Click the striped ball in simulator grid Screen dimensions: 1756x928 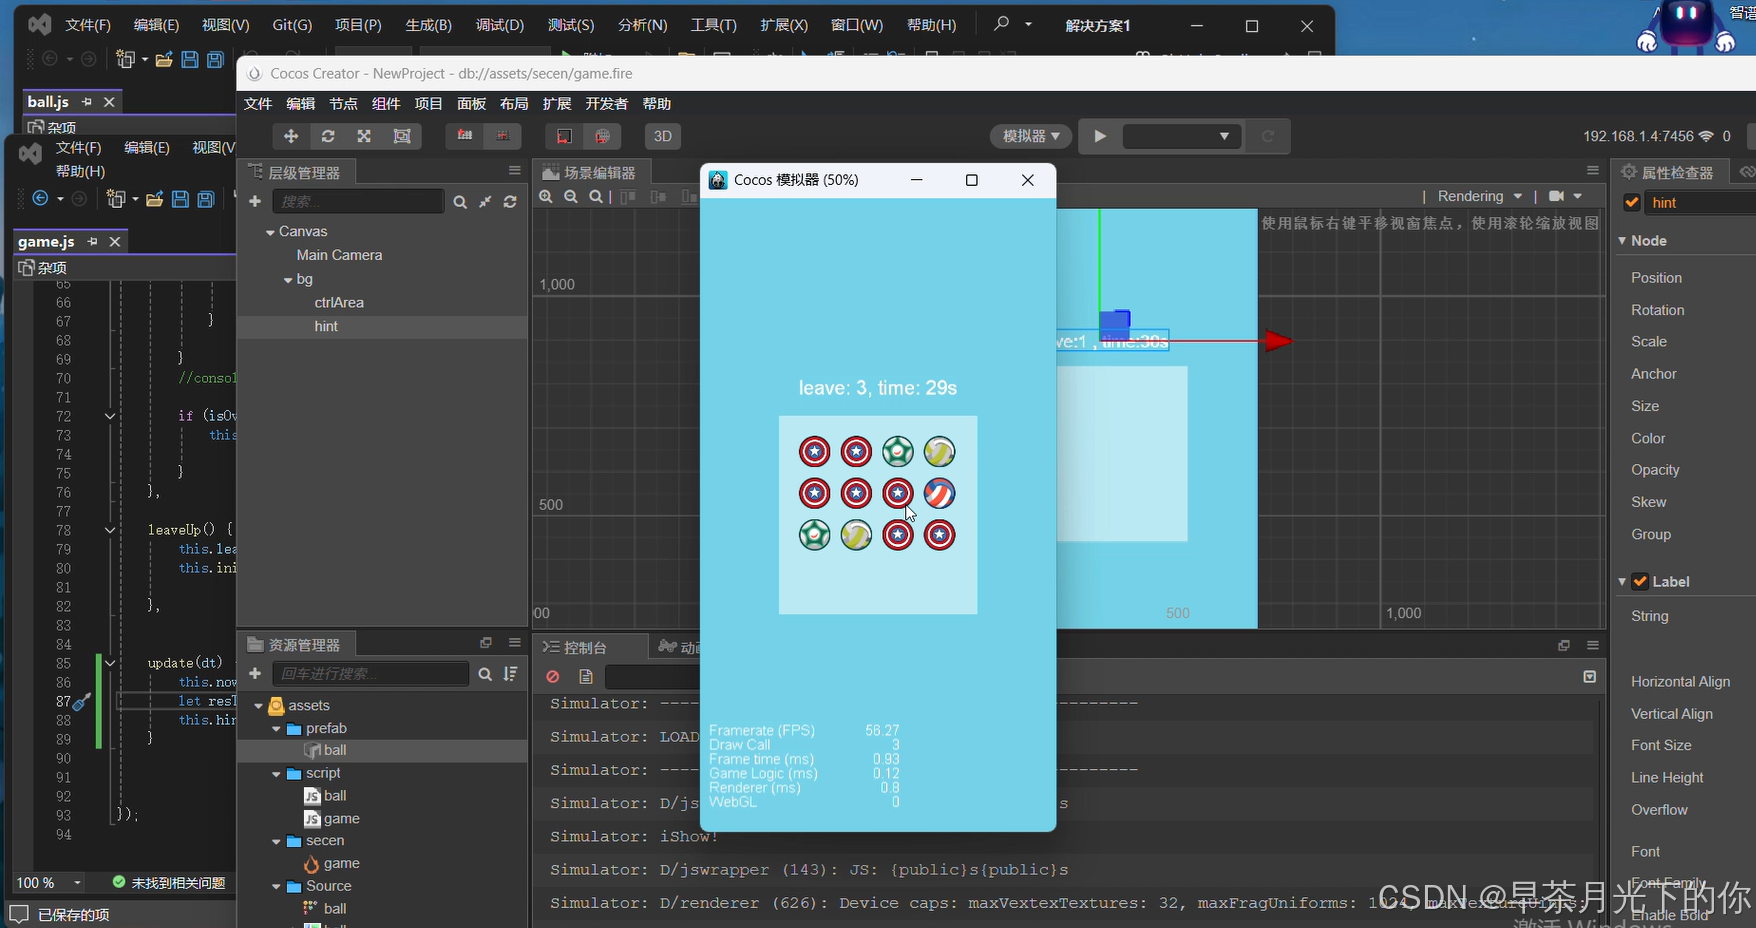(939, 493)
